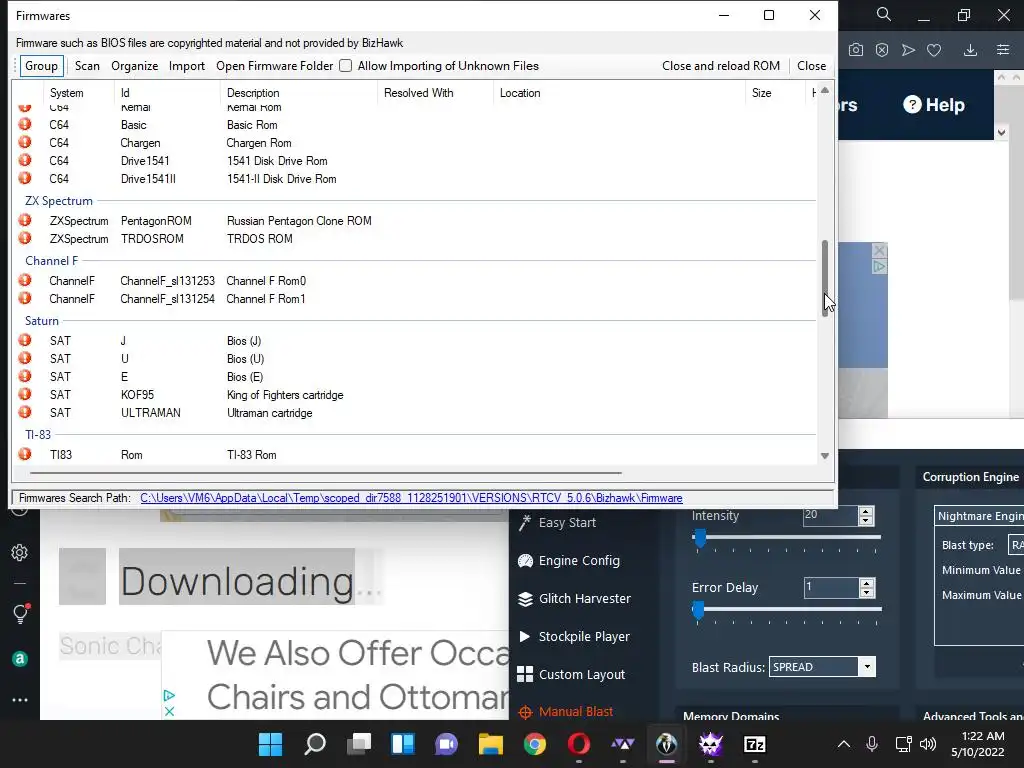The image size is (1024, 768).
Task: Click the warning icon for Drive1541 row
Action: [x=25, y=160]
